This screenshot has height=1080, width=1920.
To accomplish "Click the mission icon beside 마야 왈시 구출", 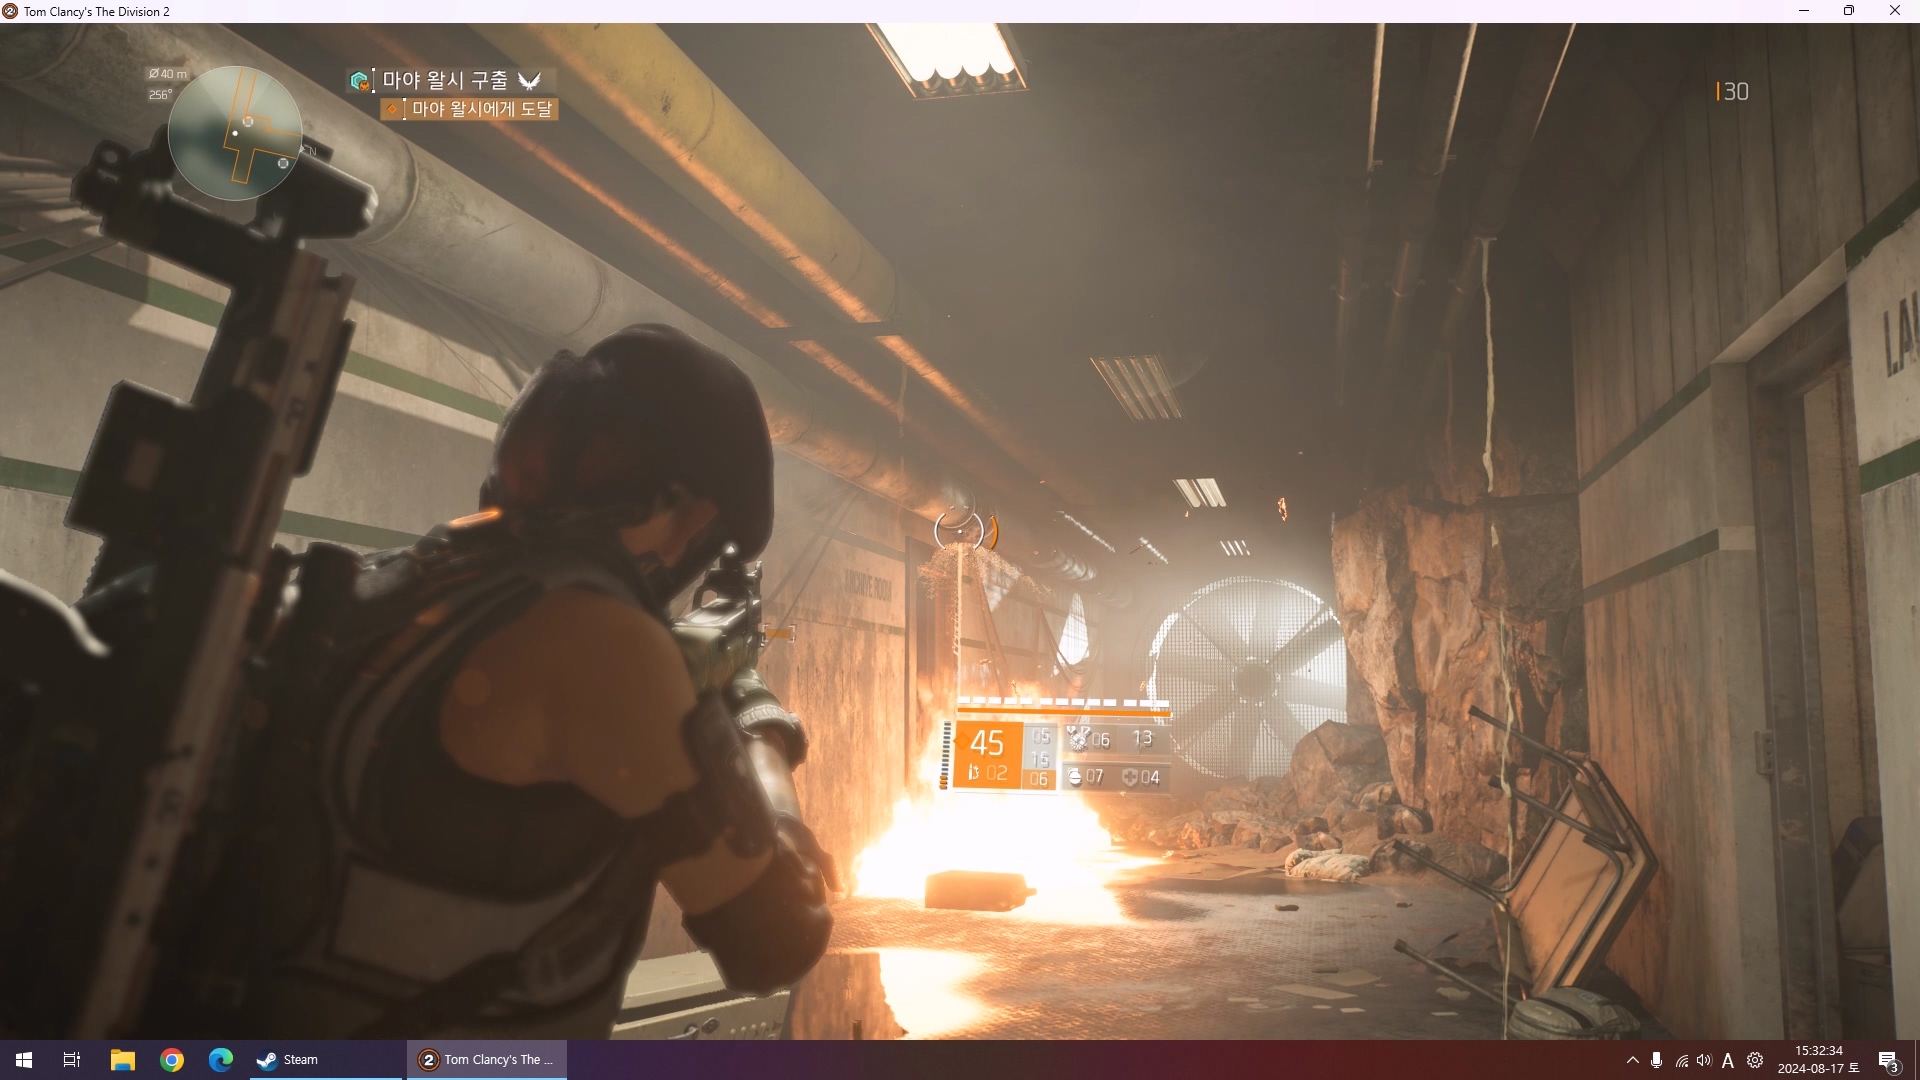I will point(359,81).
